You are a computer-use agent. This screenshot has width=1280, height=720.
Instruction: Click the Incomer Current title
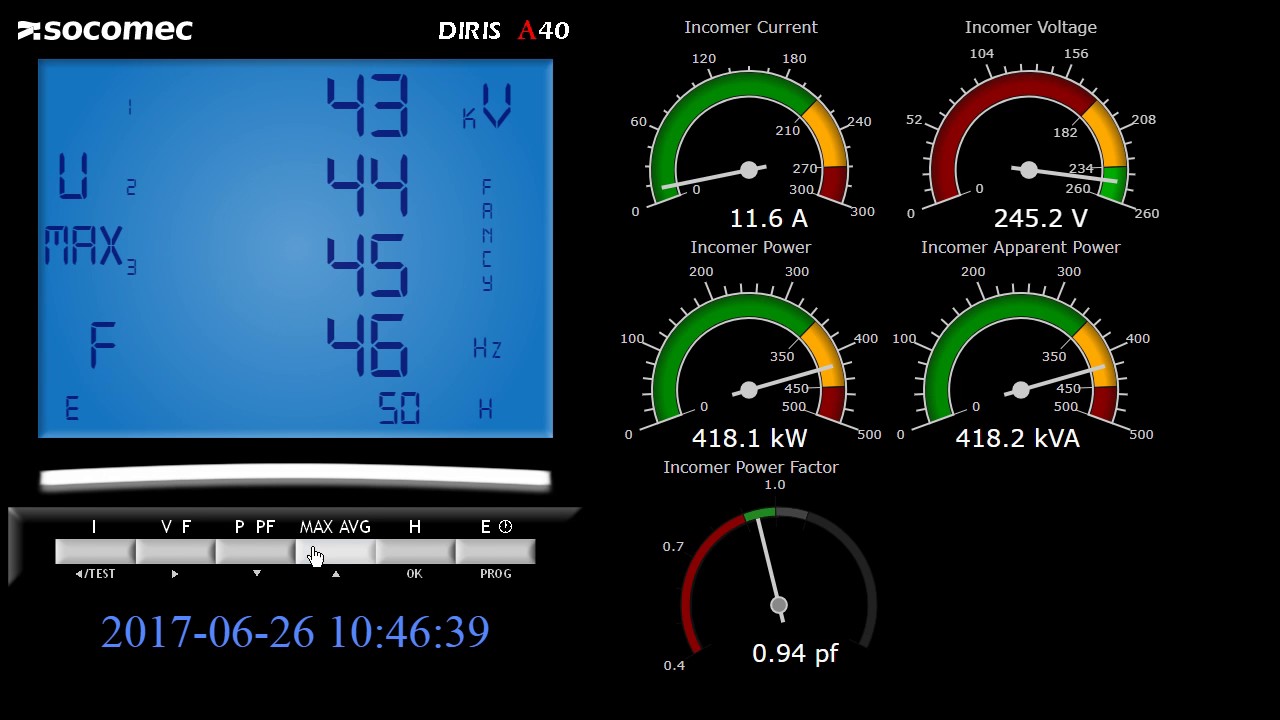coord(750,27)
